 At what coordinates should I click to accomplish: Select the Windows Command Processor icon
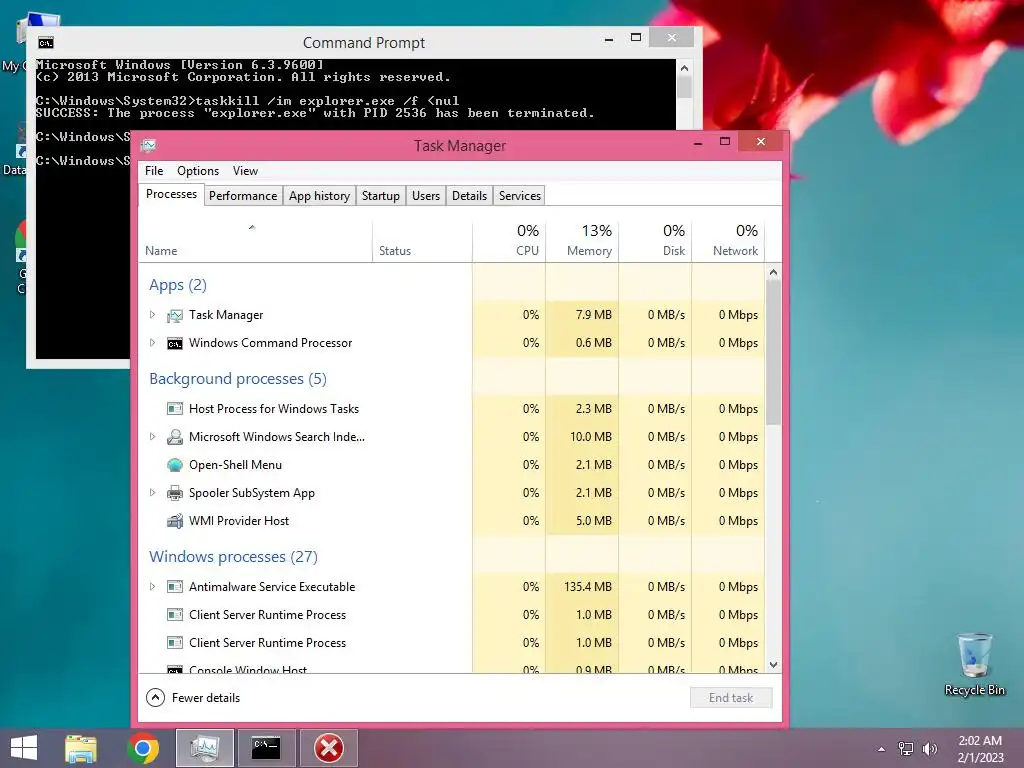pos(174,344)
